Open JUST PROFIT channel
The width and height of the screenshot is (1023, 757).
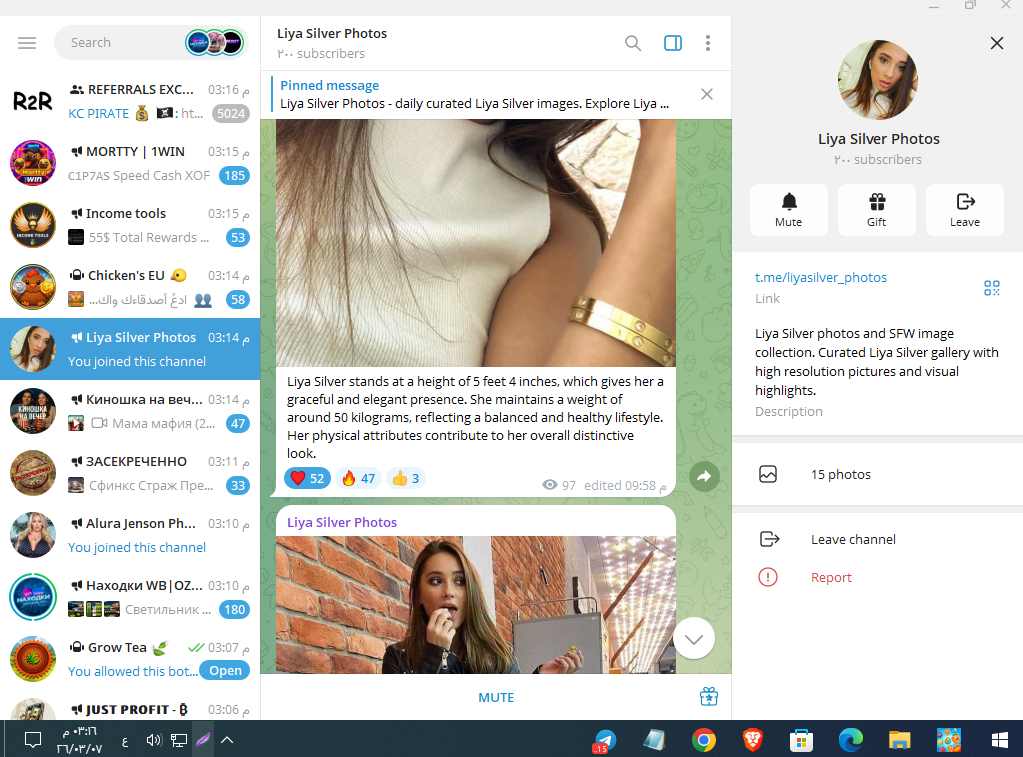pyautogui.click(x=130, y=705)
